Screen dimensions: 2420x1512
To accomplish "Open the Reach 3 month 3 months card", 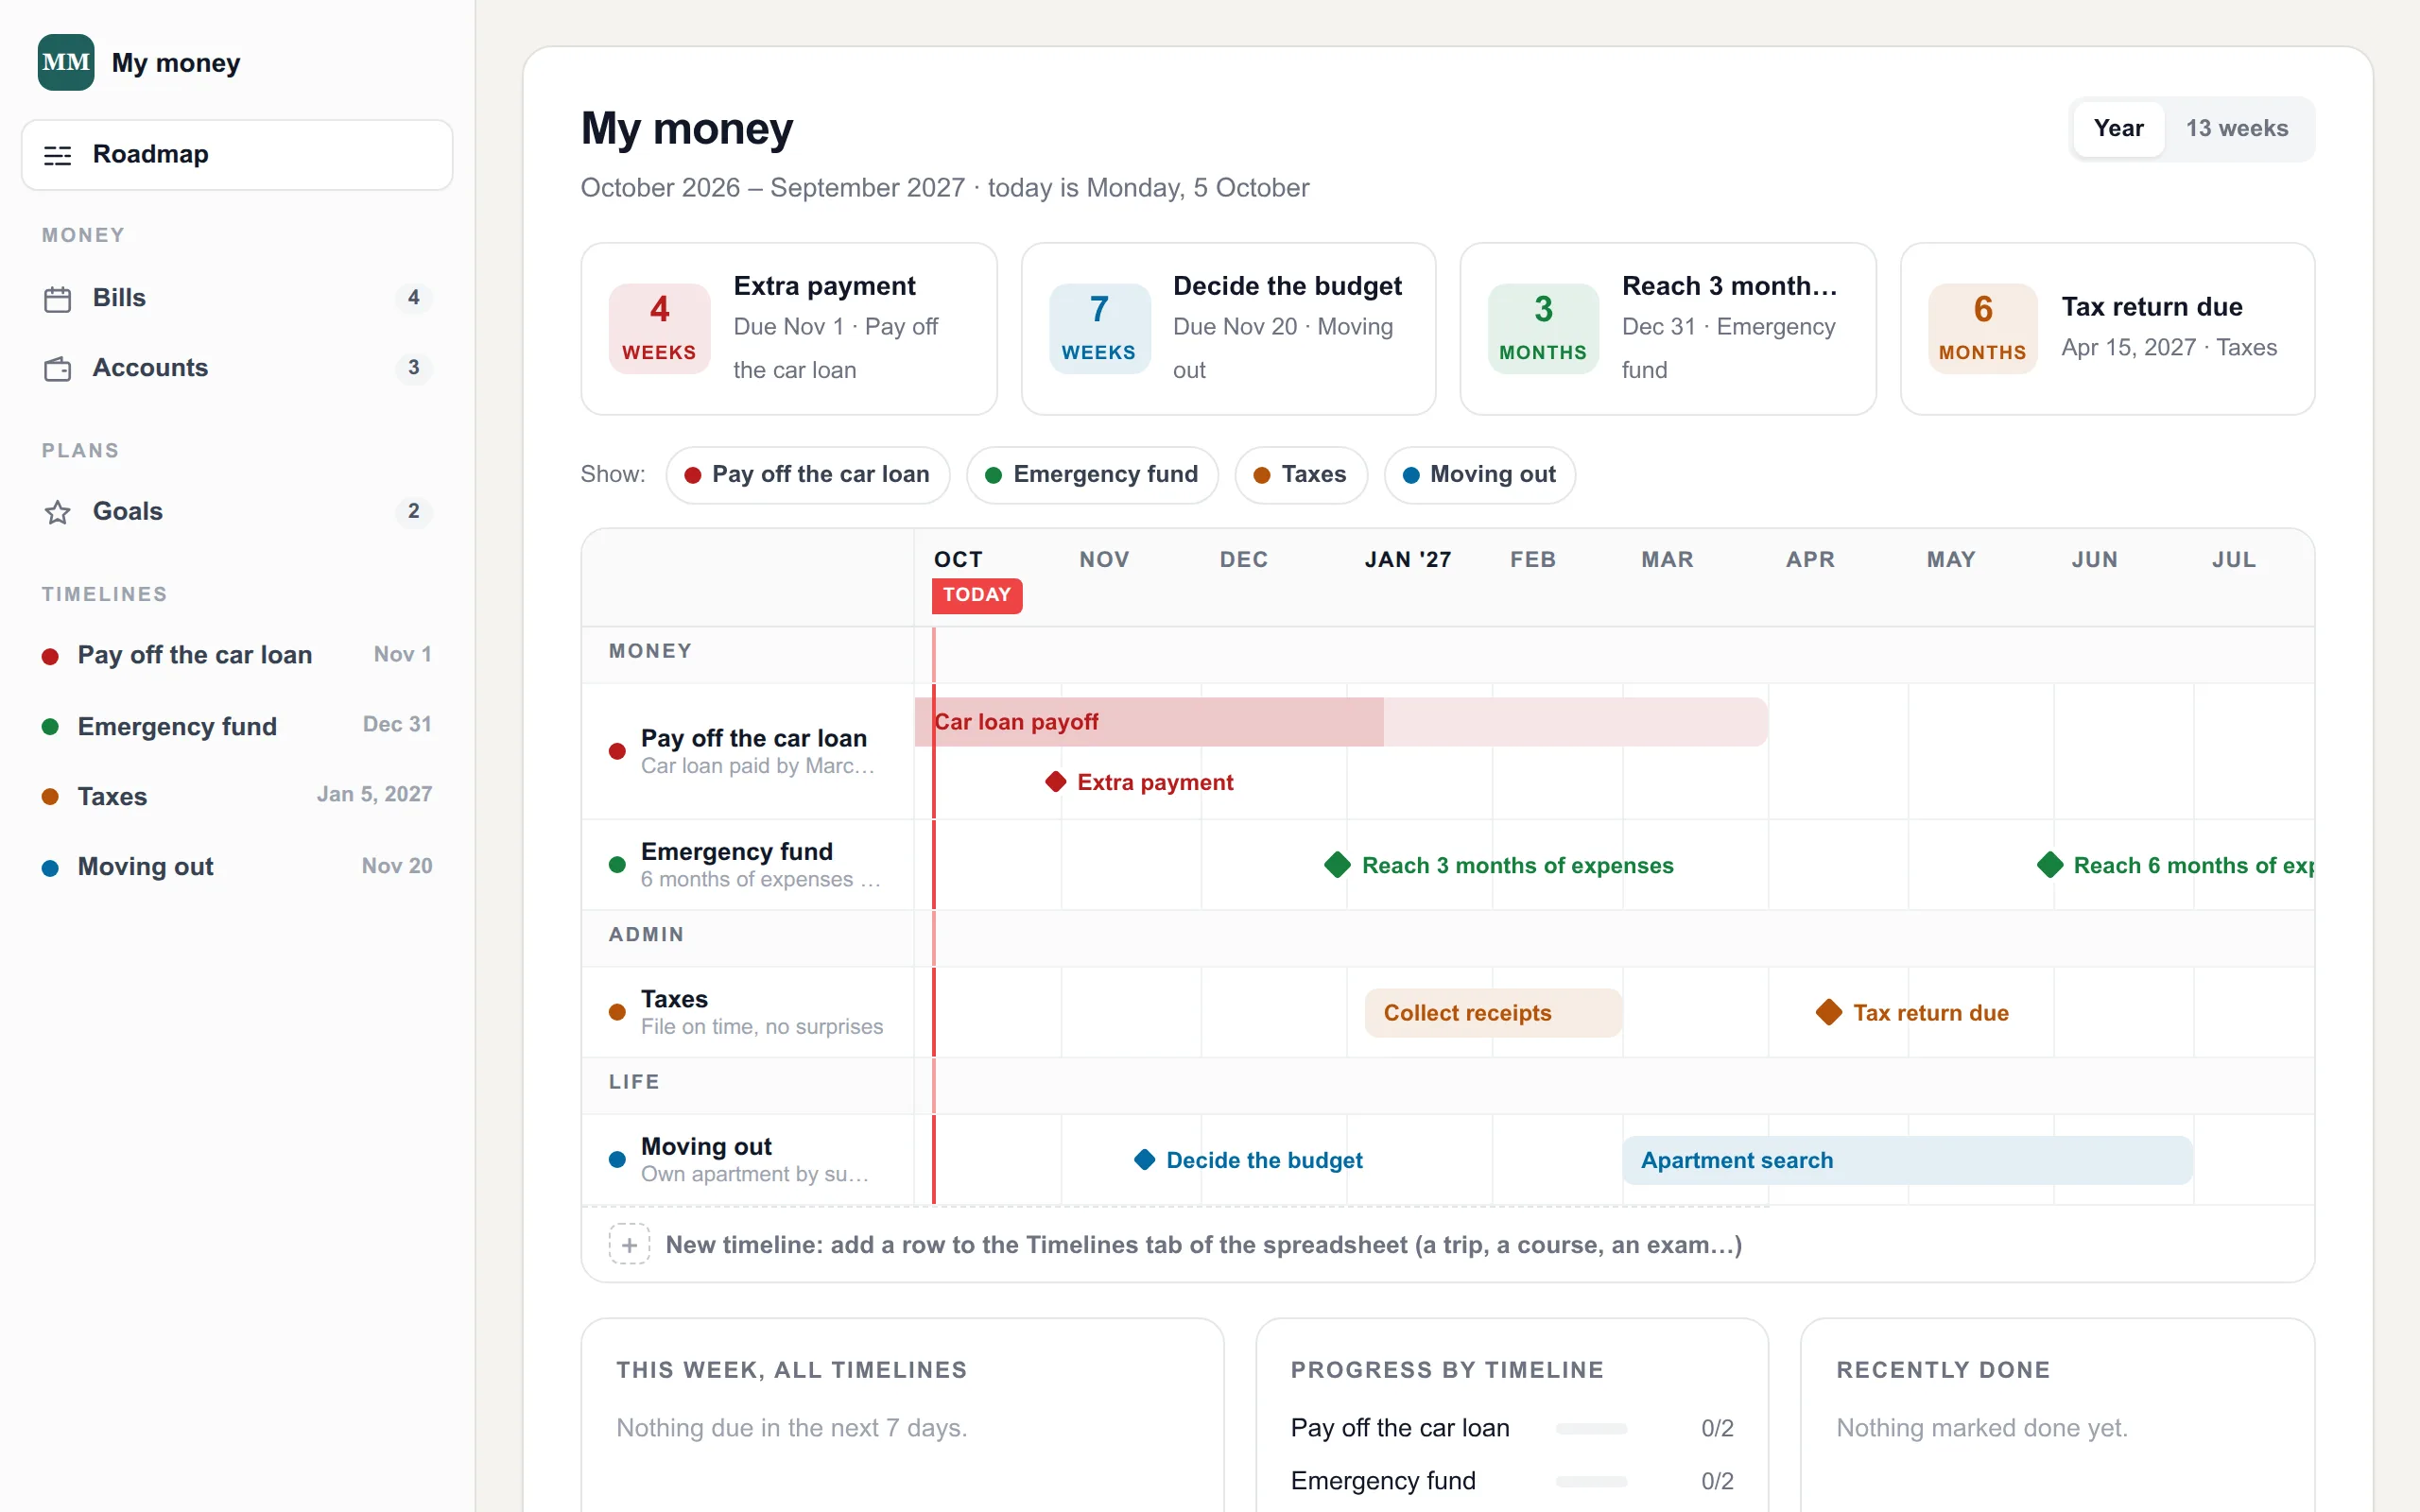I will pos(1668,329).
